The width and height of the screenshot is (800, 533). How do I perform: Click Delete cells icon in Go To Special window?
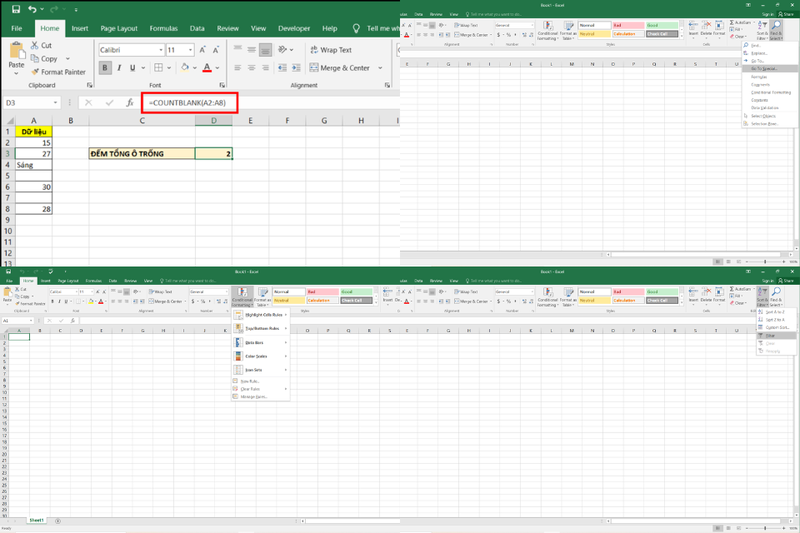(x=706, y=24)
